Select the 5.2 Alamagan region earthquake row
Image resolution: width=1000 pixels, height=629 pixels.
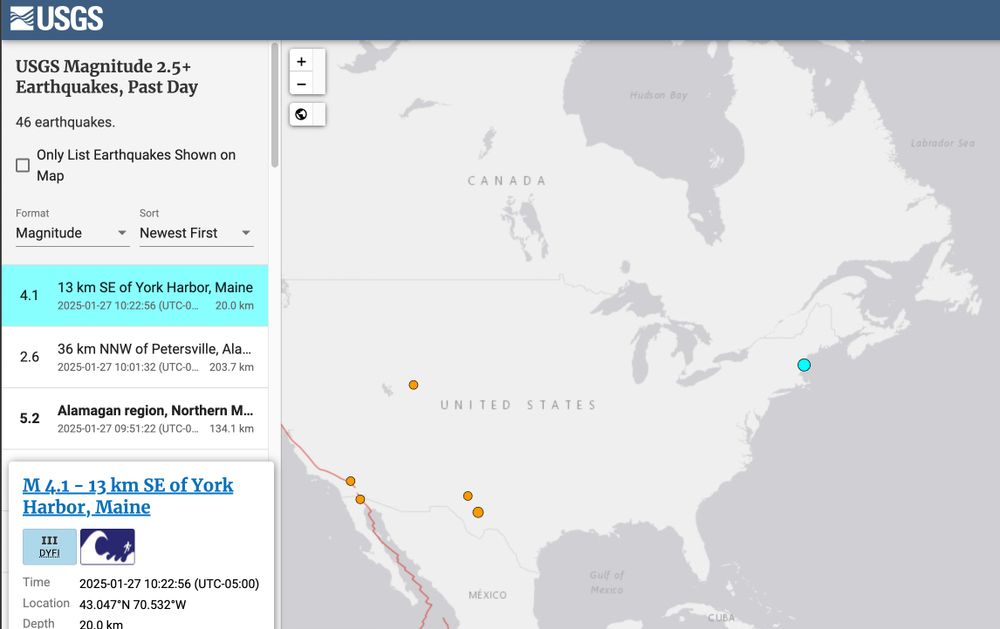(x=135, y=418)
